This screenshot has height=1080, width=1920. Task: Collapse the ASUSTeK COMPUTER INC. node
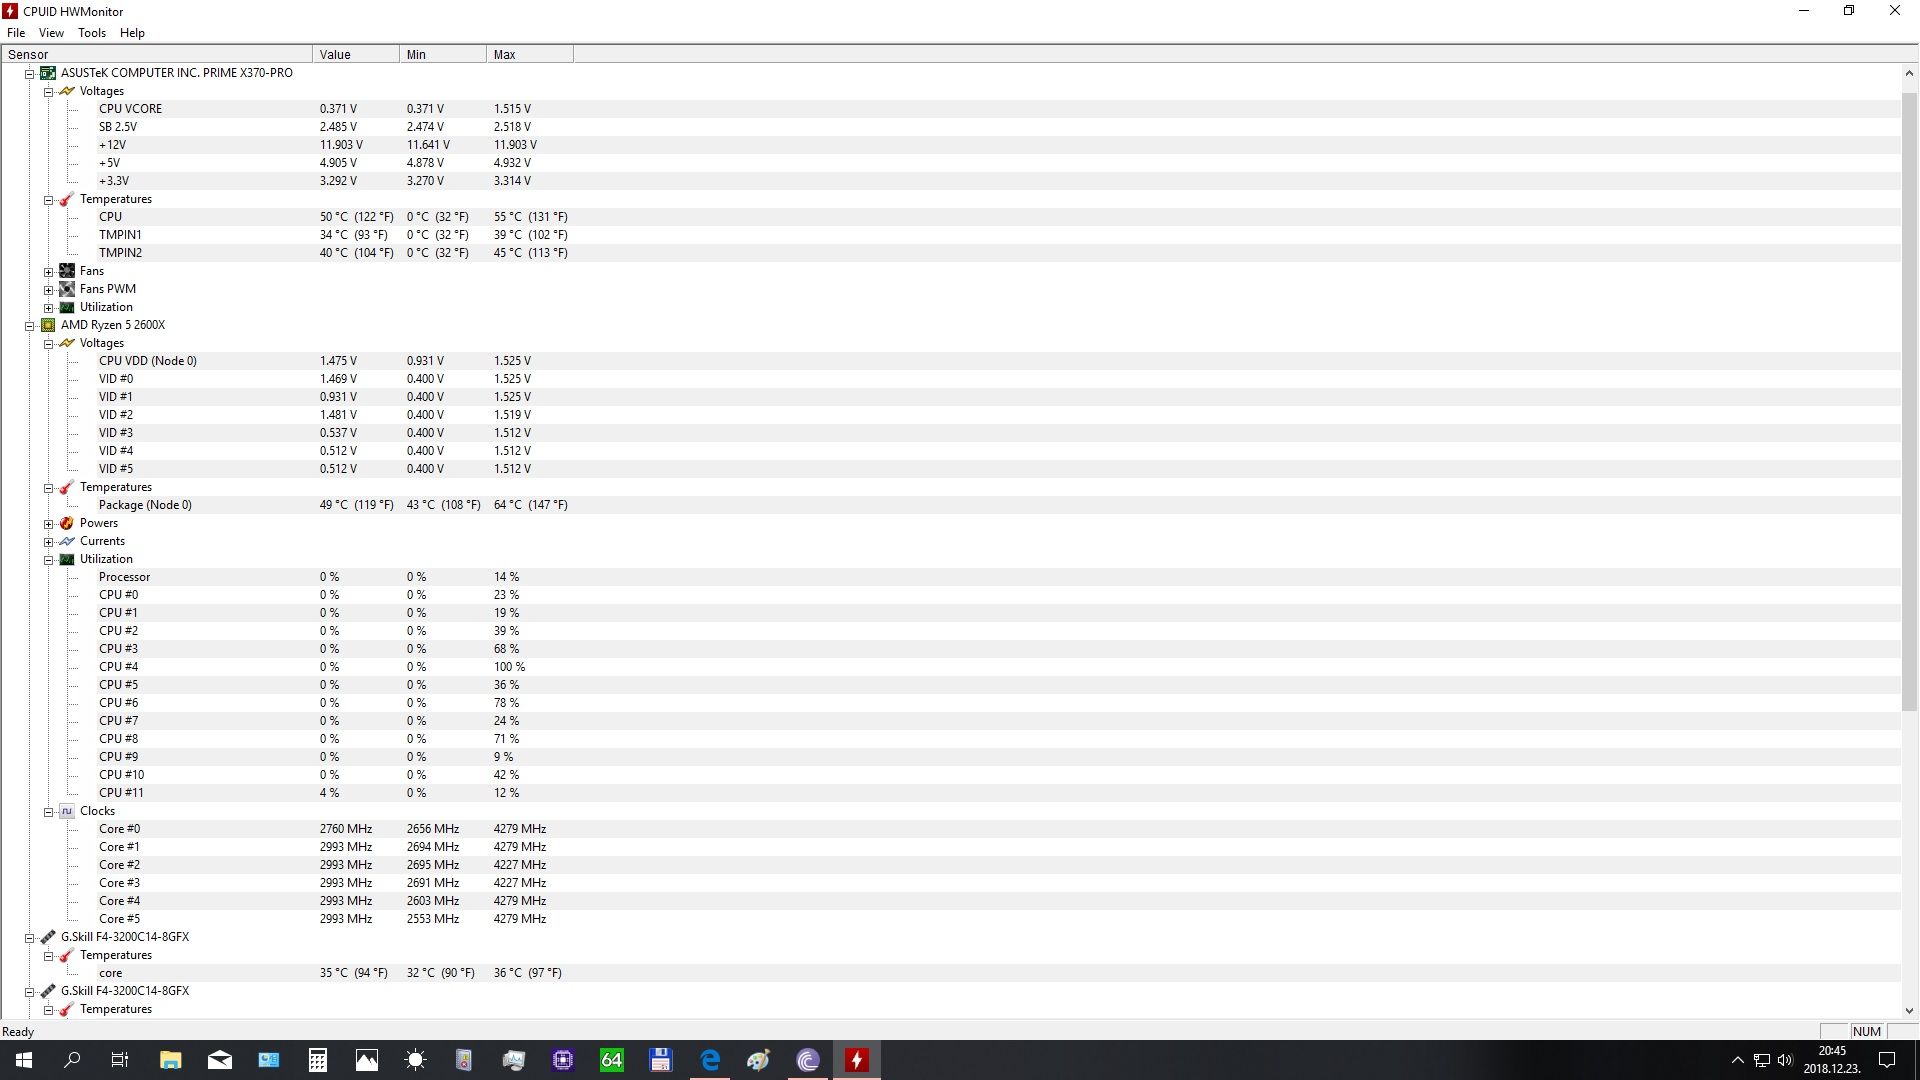30,74
